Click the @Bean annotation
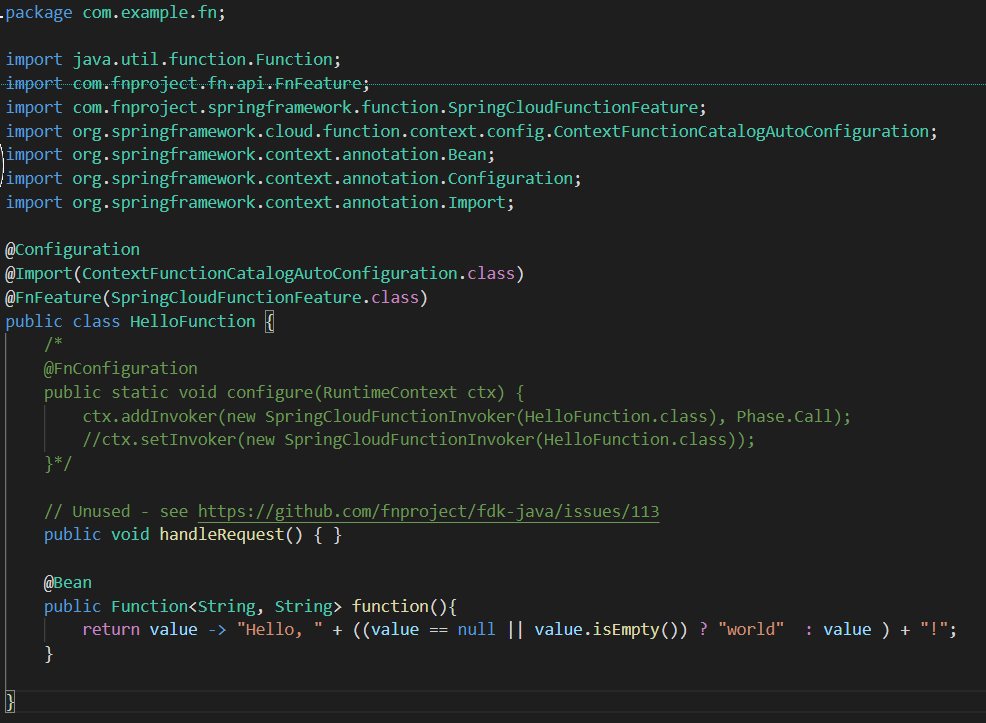This screenshot has height=723, width=986. [x=68, y=583]
